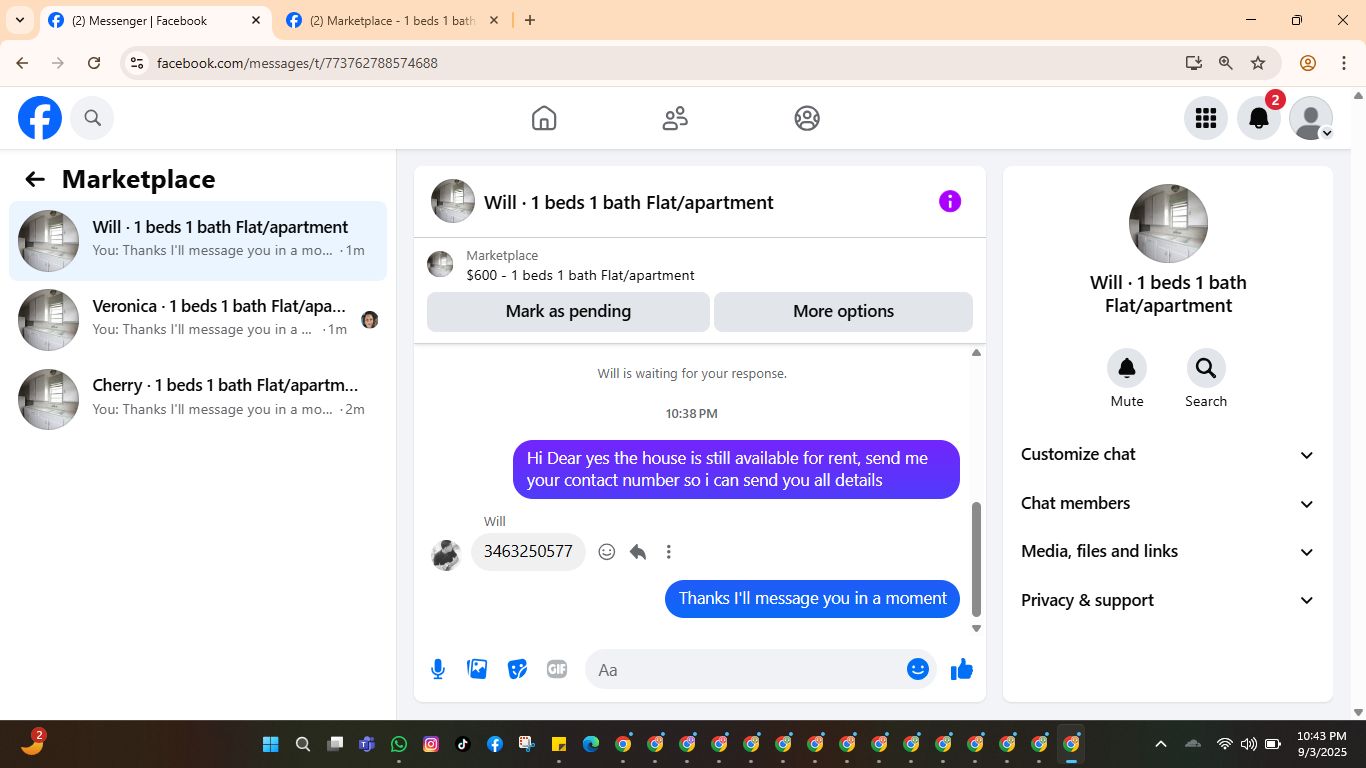This screenshot has height=768, width=1366.
Task: Start a voice clip with the microphone icon
Action: tap(438, 669)
